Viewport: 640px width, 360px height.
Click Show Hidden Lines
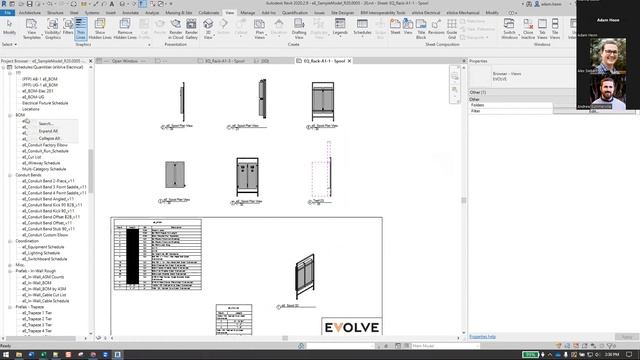tap(100, 29)
